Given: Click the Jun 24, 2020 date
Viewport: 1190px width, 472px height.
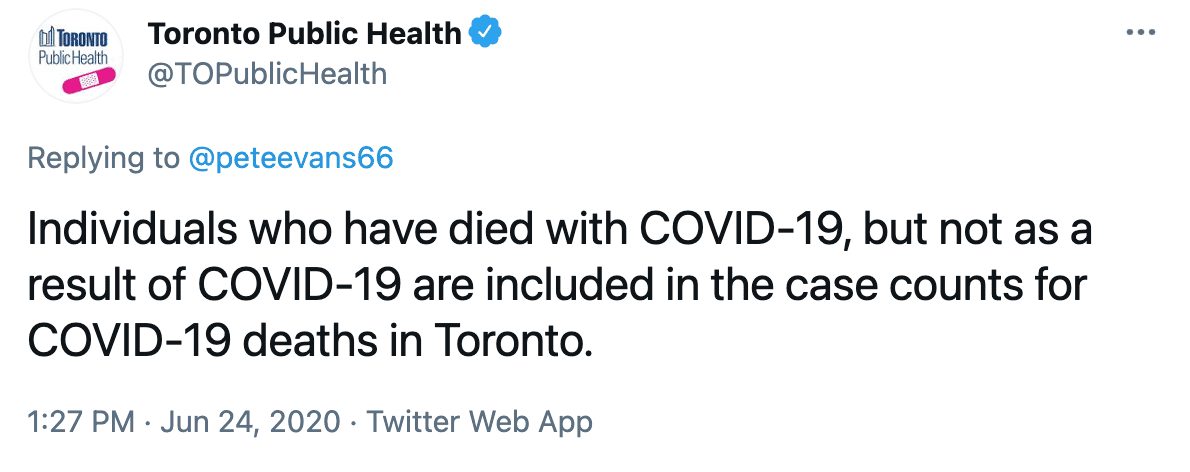Looking at the screenshot, I should pos(249,422).
